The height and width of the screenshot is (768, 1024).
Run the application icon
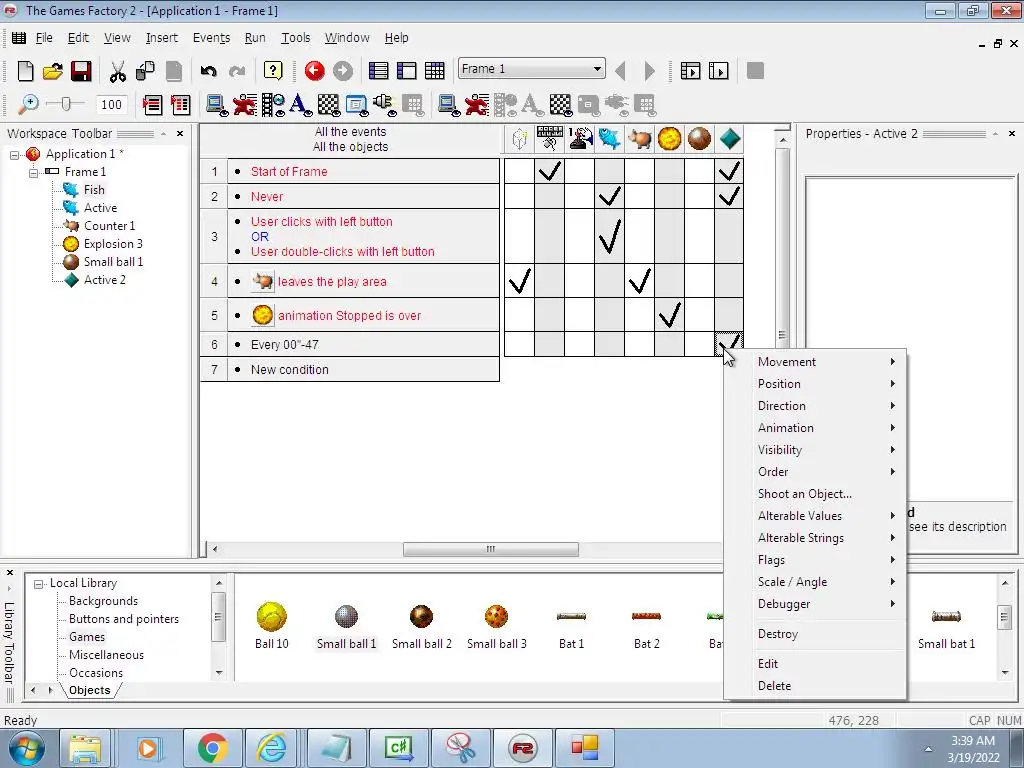pyautogui.click(x=690, y=71)
